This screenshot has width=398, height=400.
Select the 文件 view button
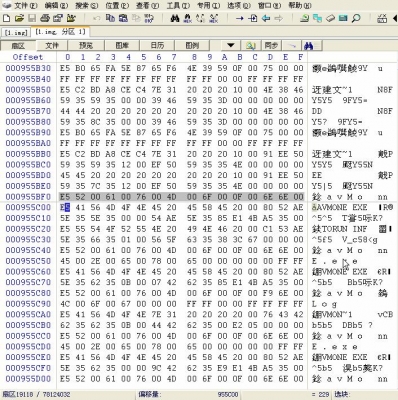point(52,45)
